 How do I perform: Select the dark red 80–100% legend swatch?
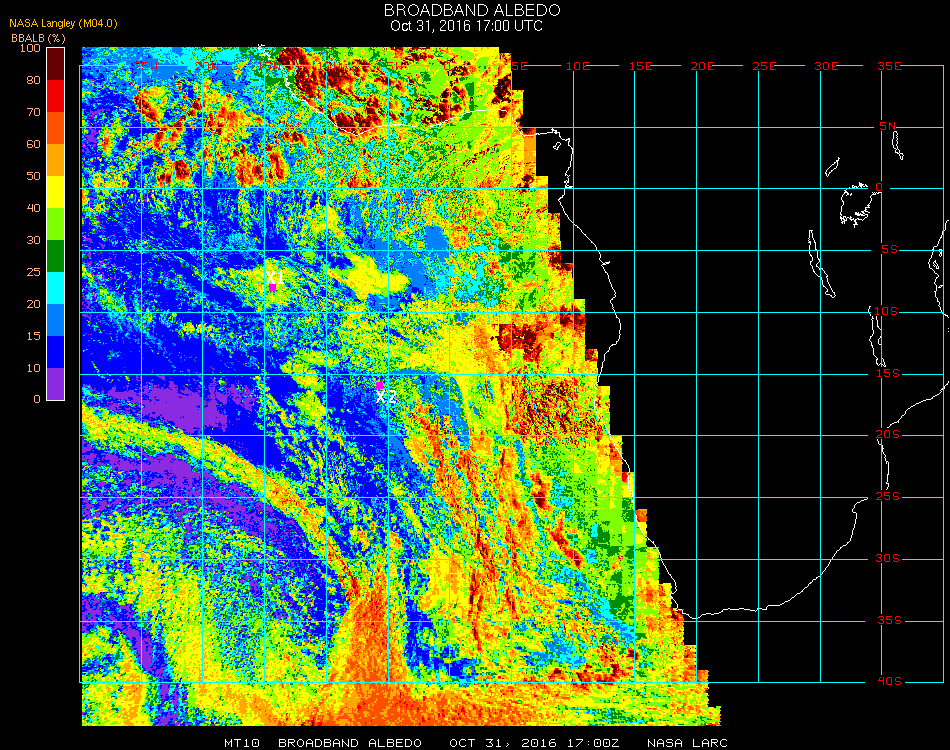click(56, 63)
